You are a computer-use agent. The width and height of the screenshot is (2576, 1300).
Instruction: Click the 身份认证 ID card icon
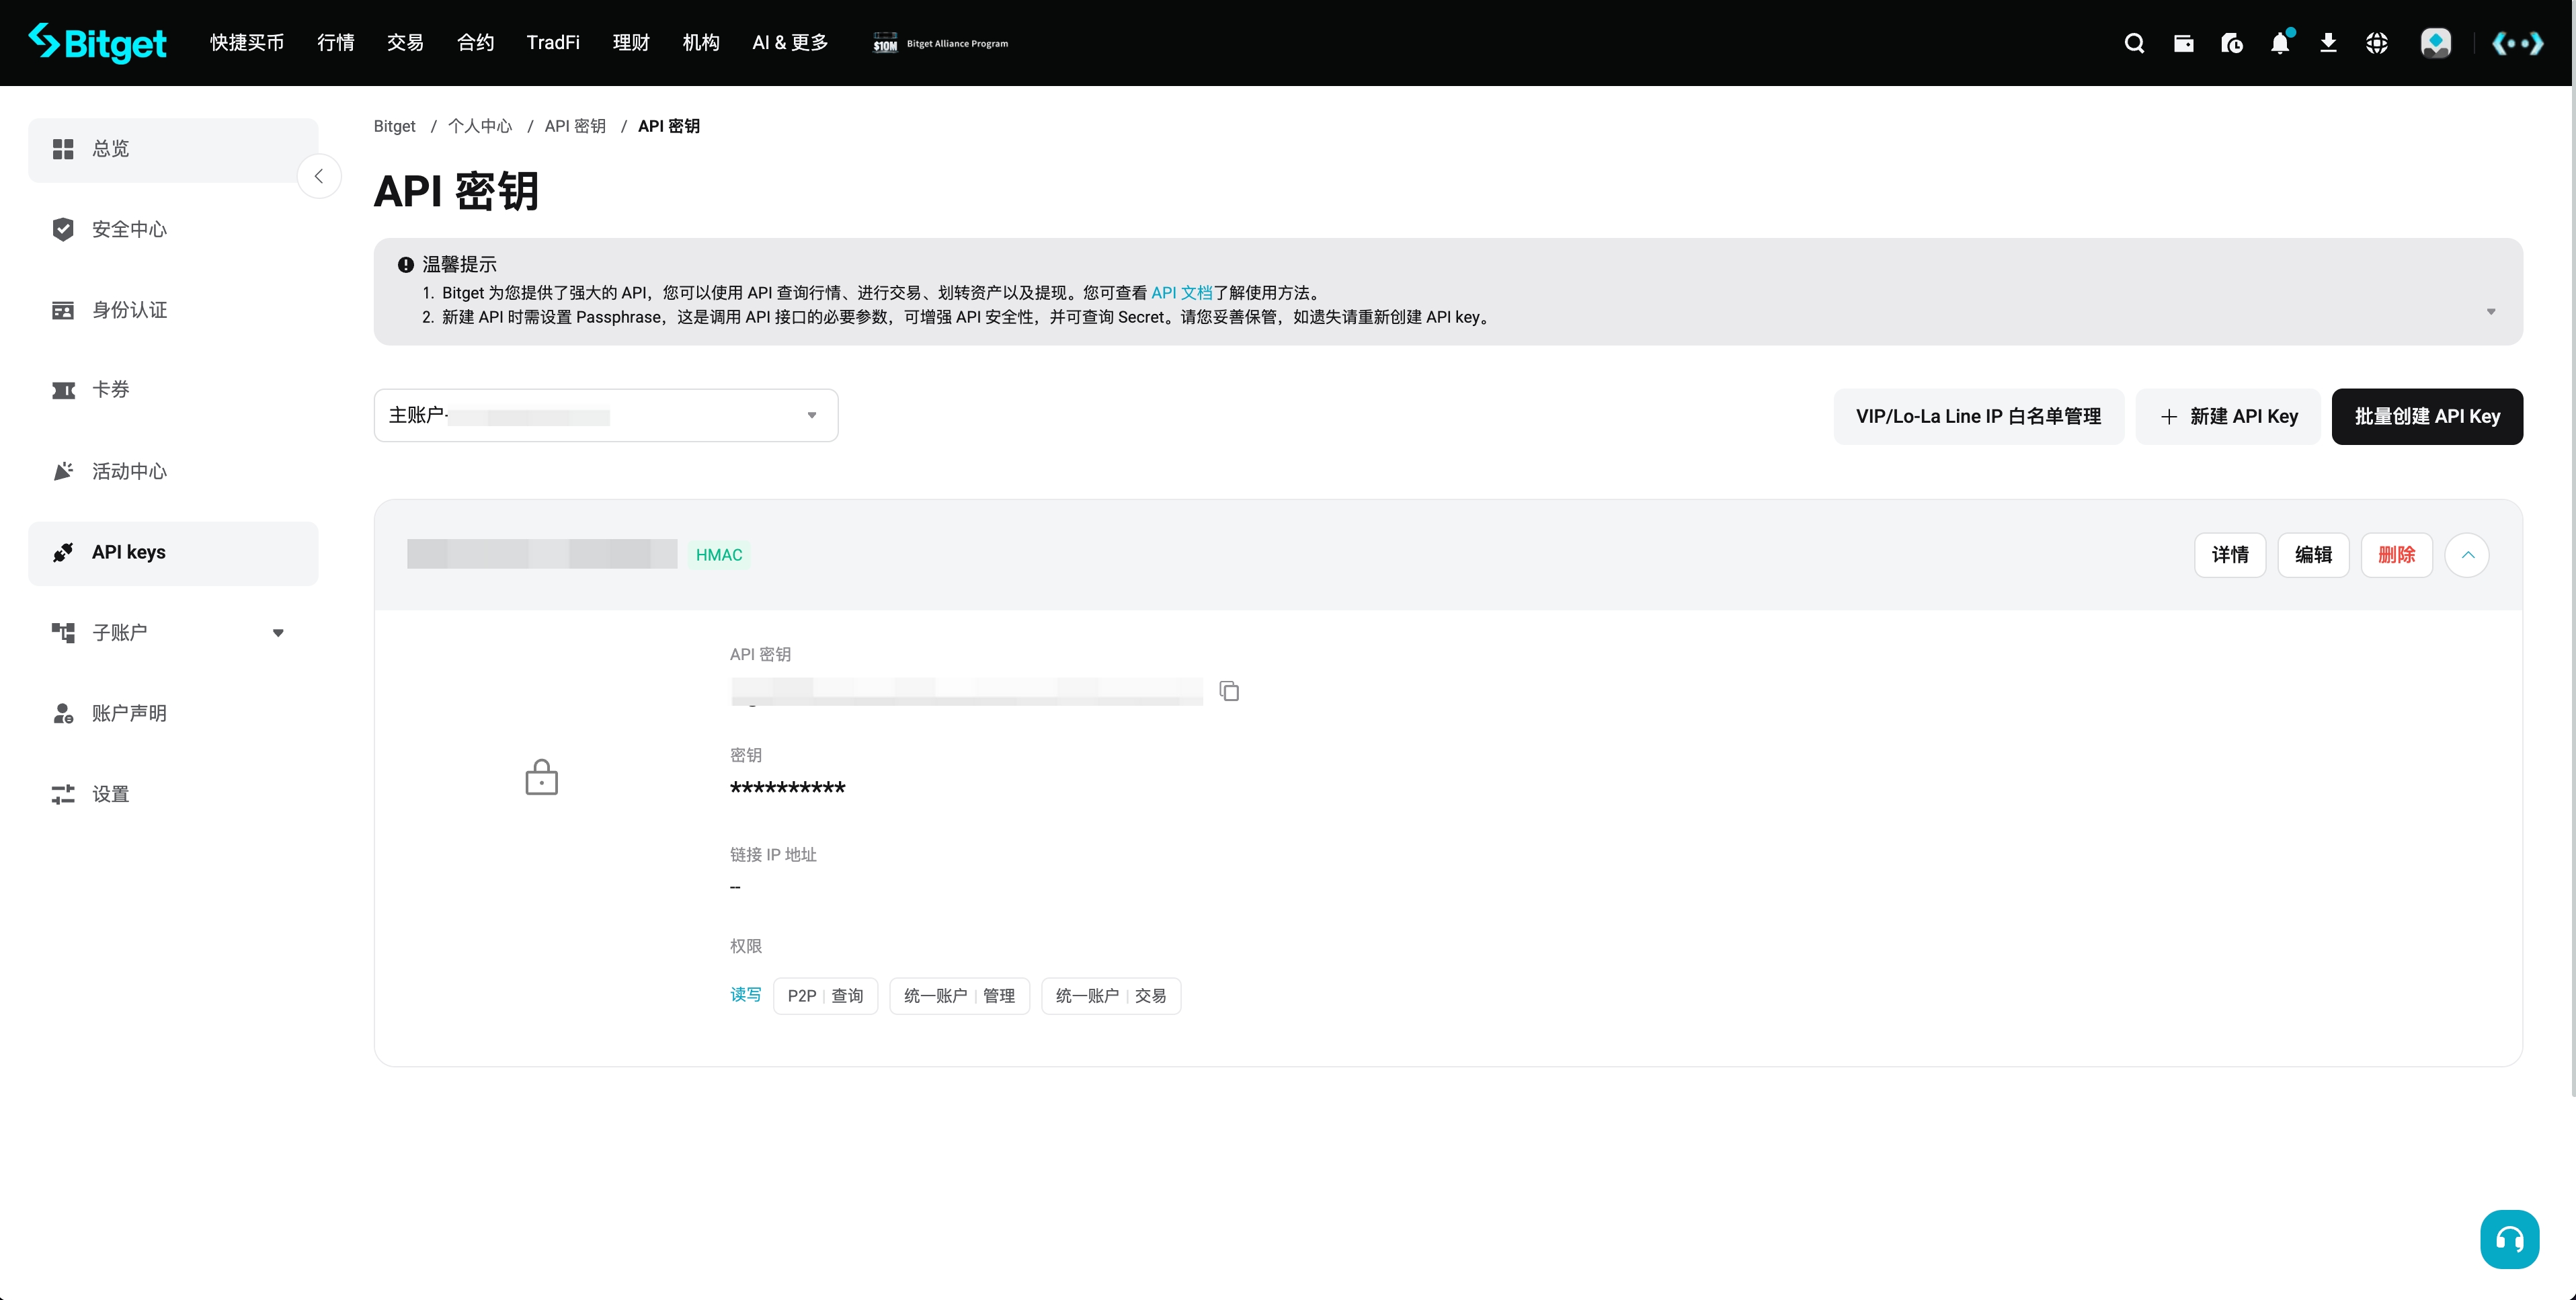click(63, 310)
